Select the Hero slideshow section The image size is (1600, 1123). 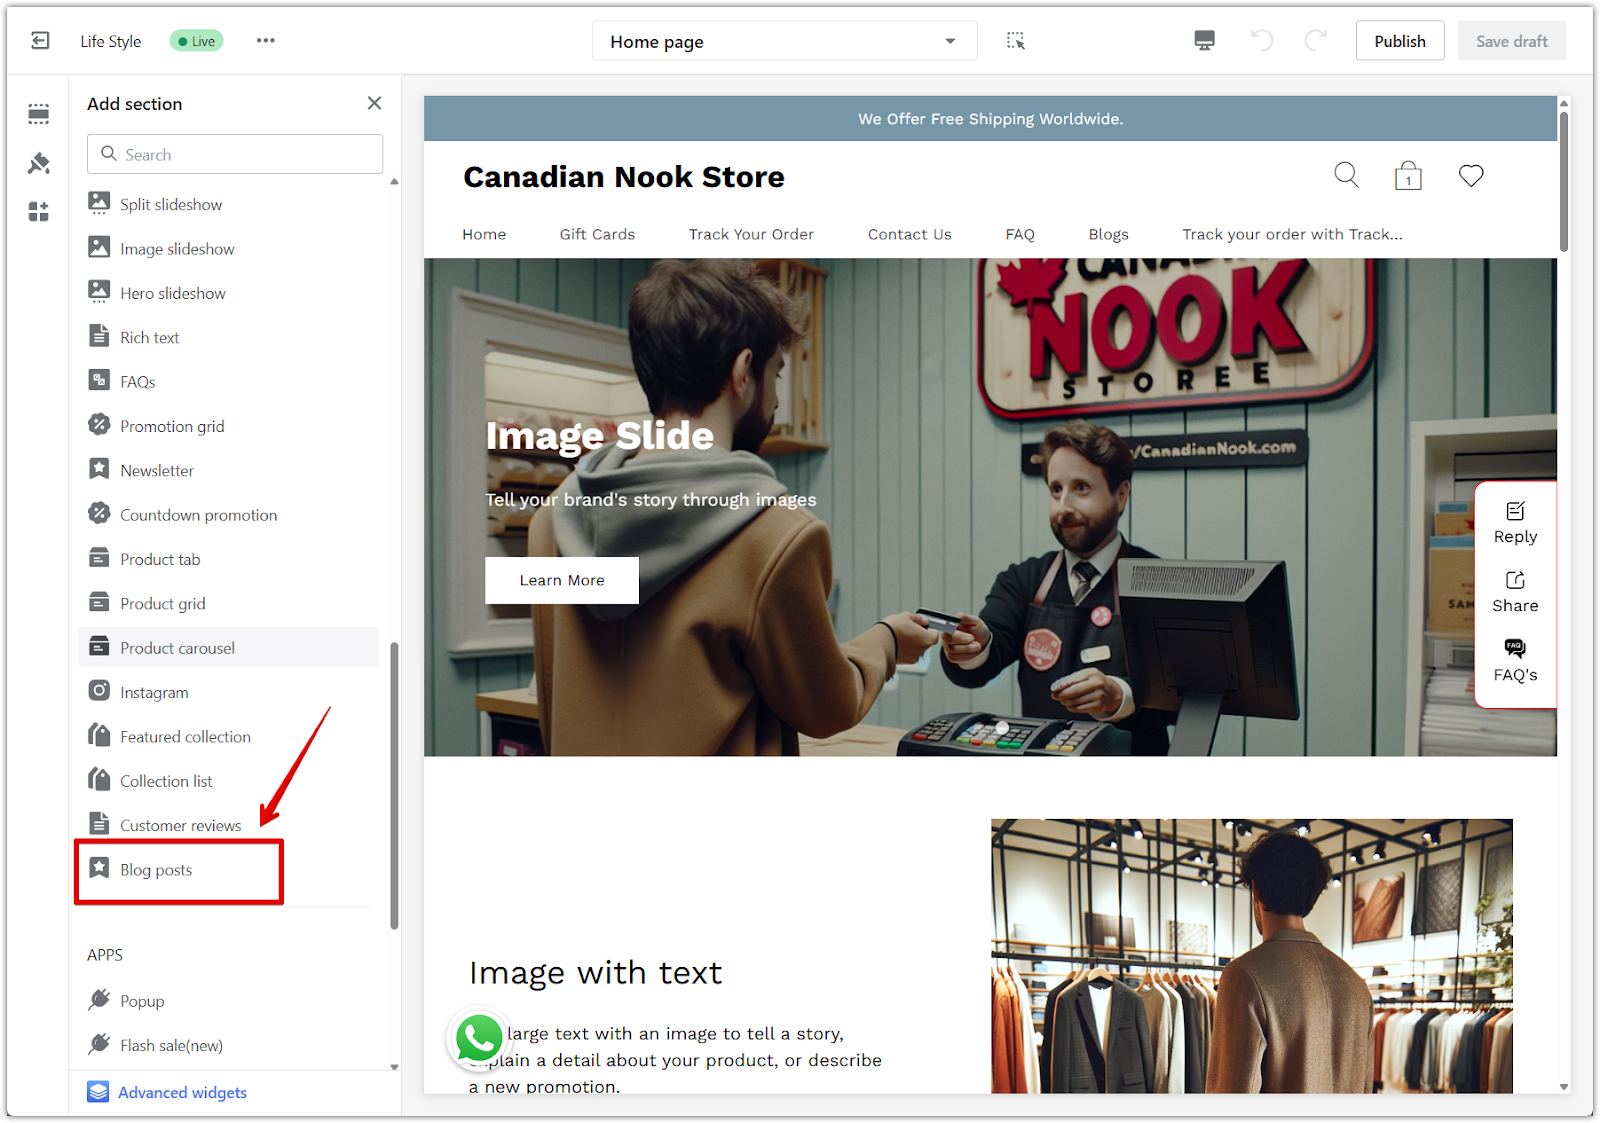228,293
